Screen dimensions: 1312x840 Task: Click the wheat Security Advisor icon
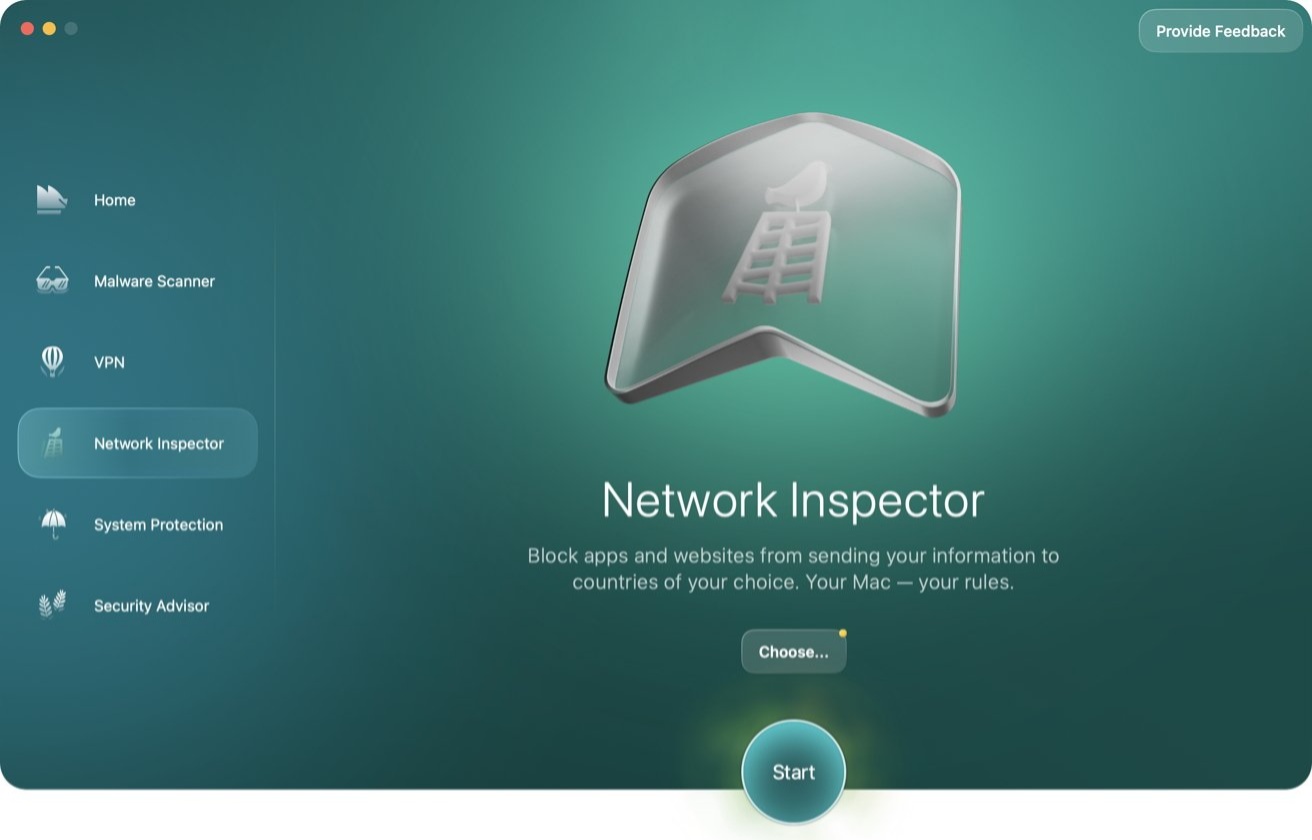coord(52,605)
